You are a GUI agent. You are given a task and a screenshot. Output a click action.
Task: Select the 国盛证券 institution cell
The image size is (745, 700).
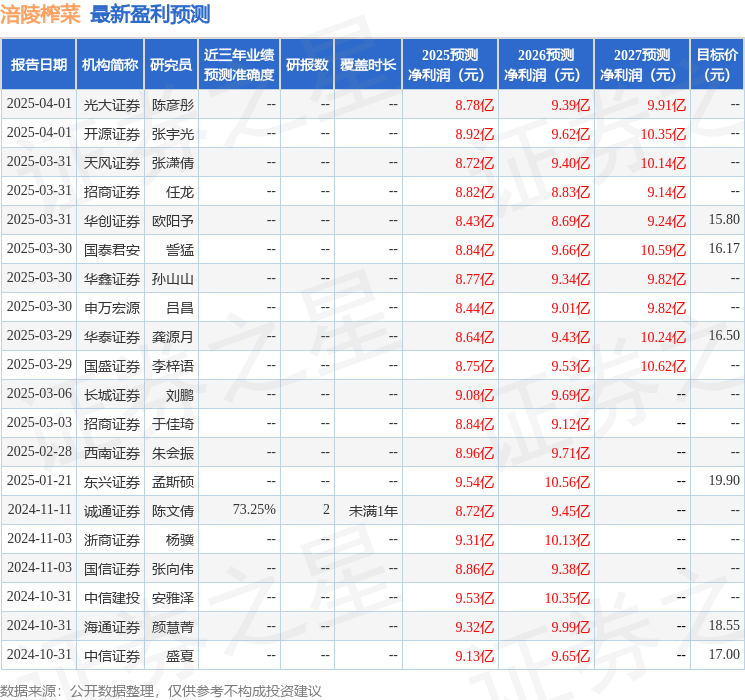click(112, 366)
